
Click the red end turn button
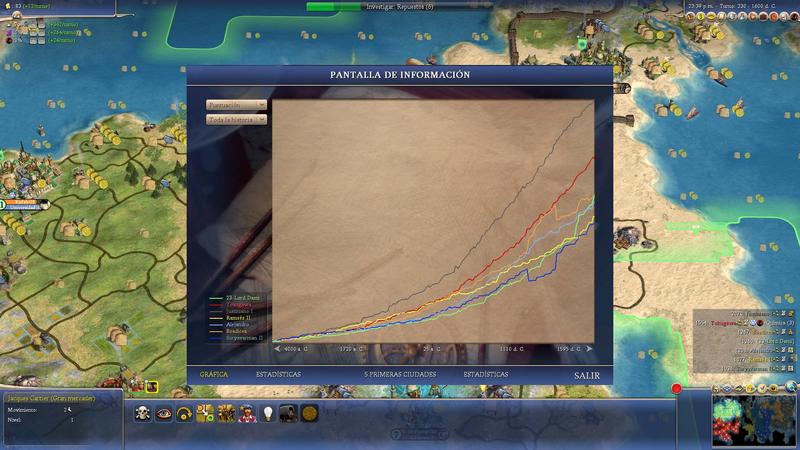(x=677, y=389)
